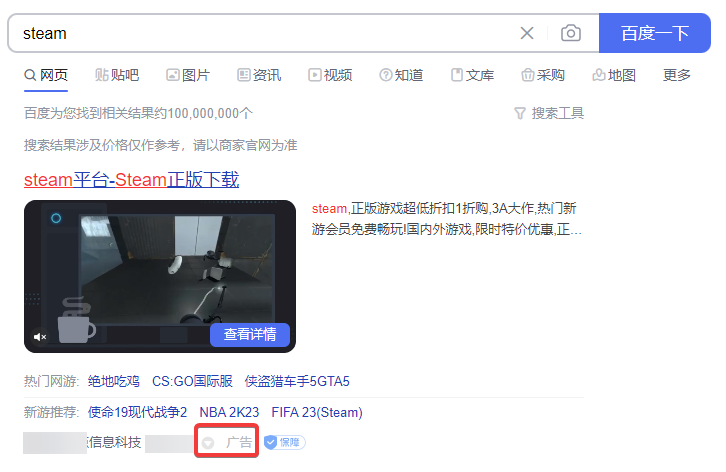Open image search via the camera icon
This screenshot has height=472, width=726.
(x=570, y=33)
